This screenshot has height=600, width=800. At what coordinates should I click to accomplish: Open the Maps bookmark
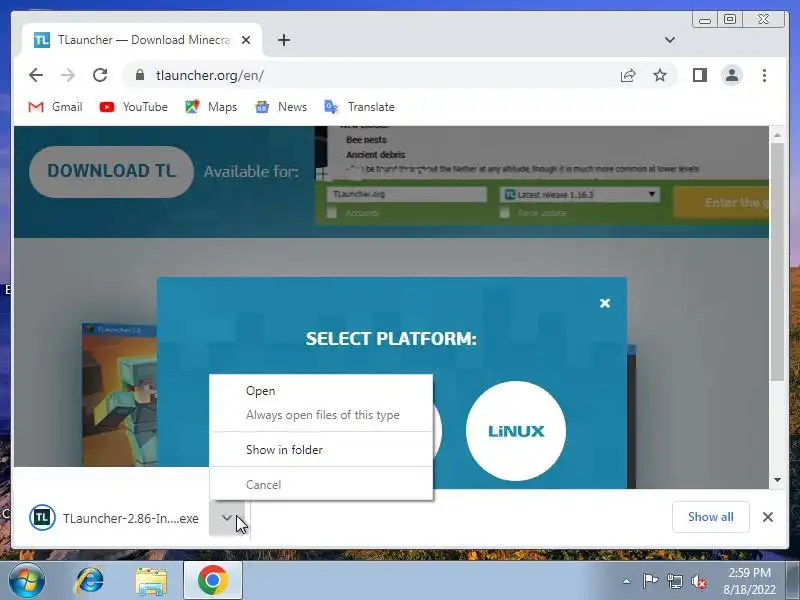coord(211,107)
